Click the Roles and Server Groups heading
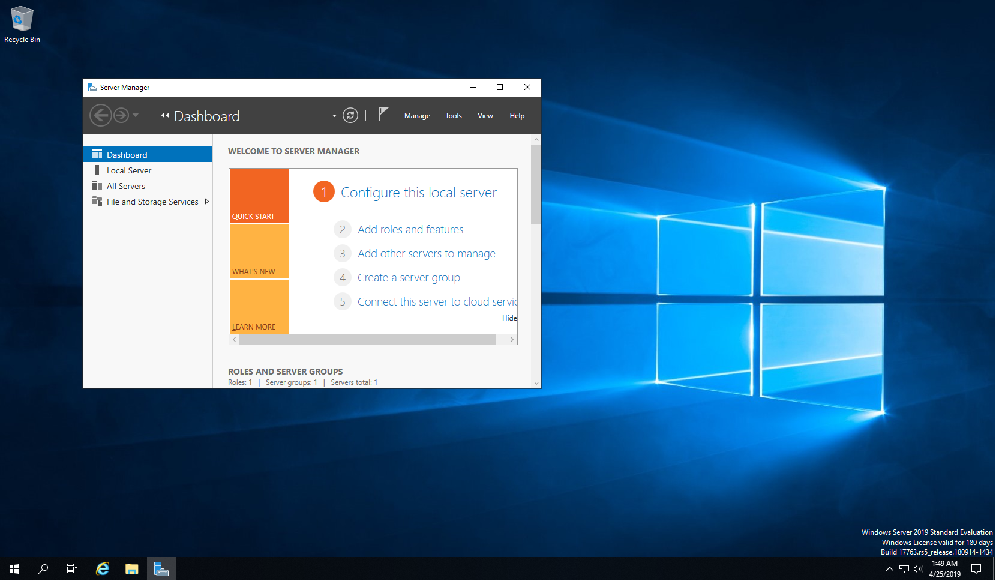 (286, 371)
